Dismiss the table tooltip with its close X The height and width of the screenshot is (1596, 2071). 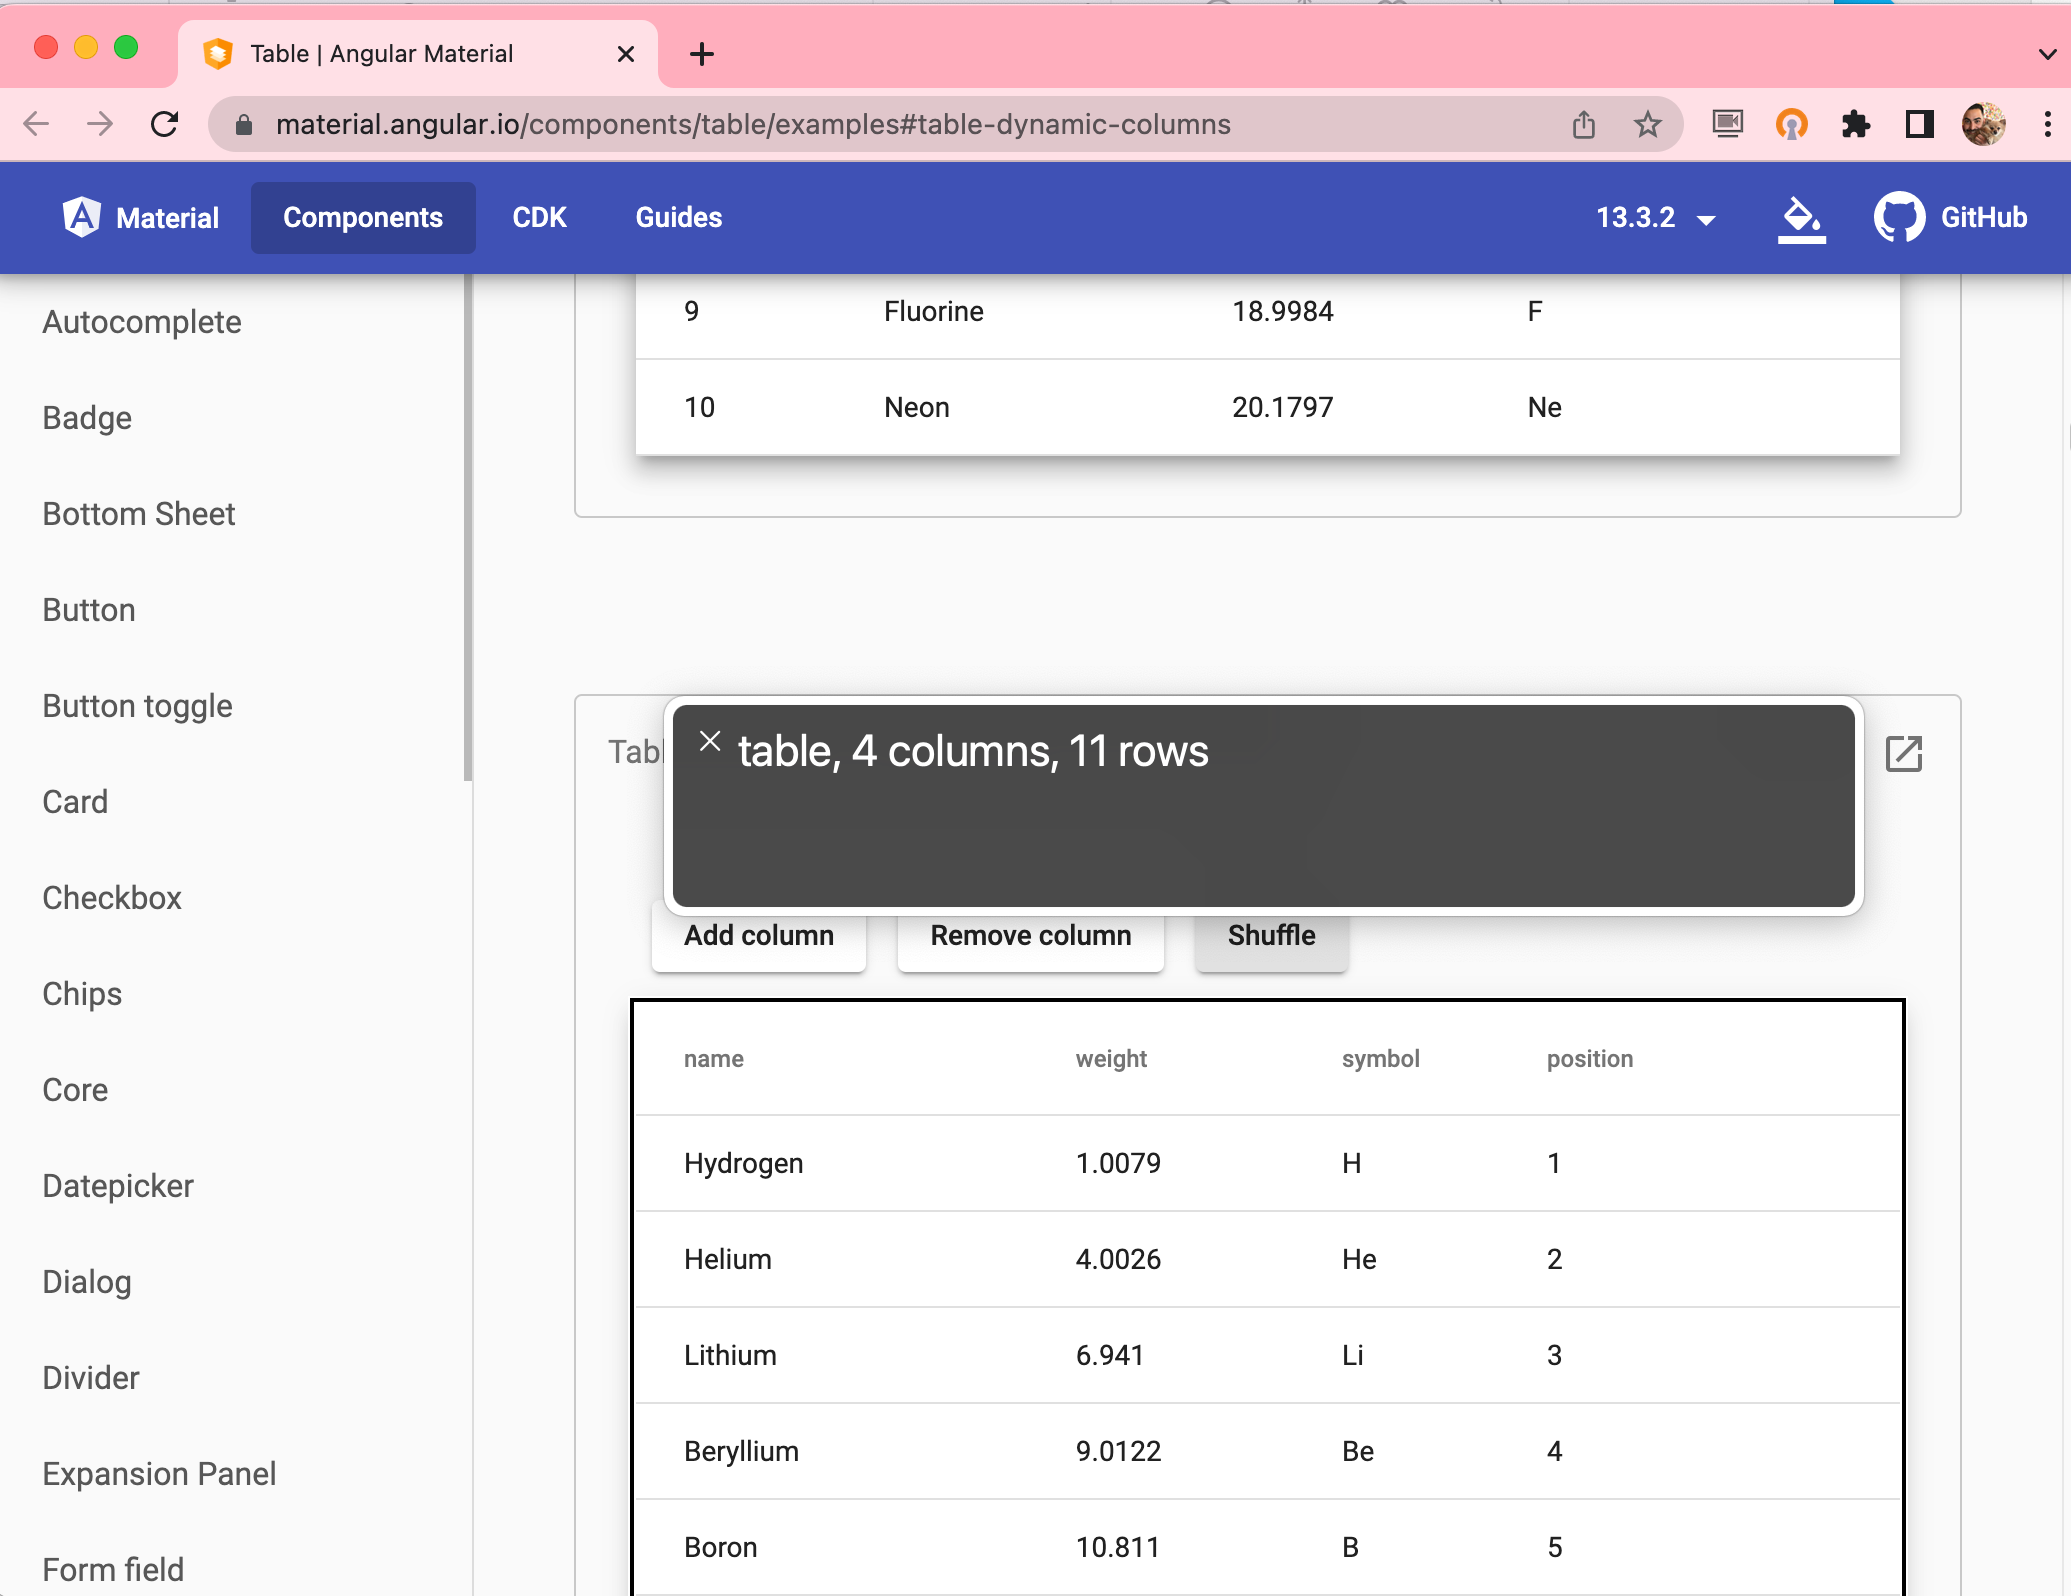click(710, 740)
